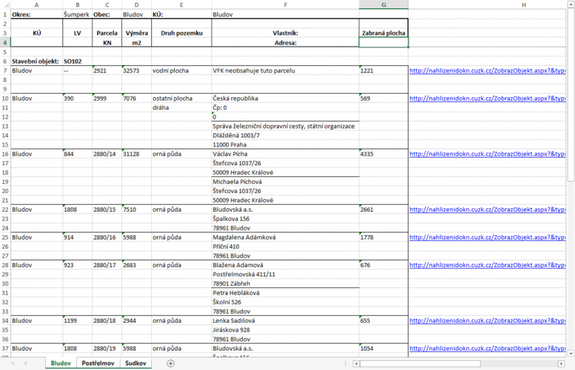Select cell 'Magdalena Adámková'
This screenshot has width=575, height=370.
(285, 237)
